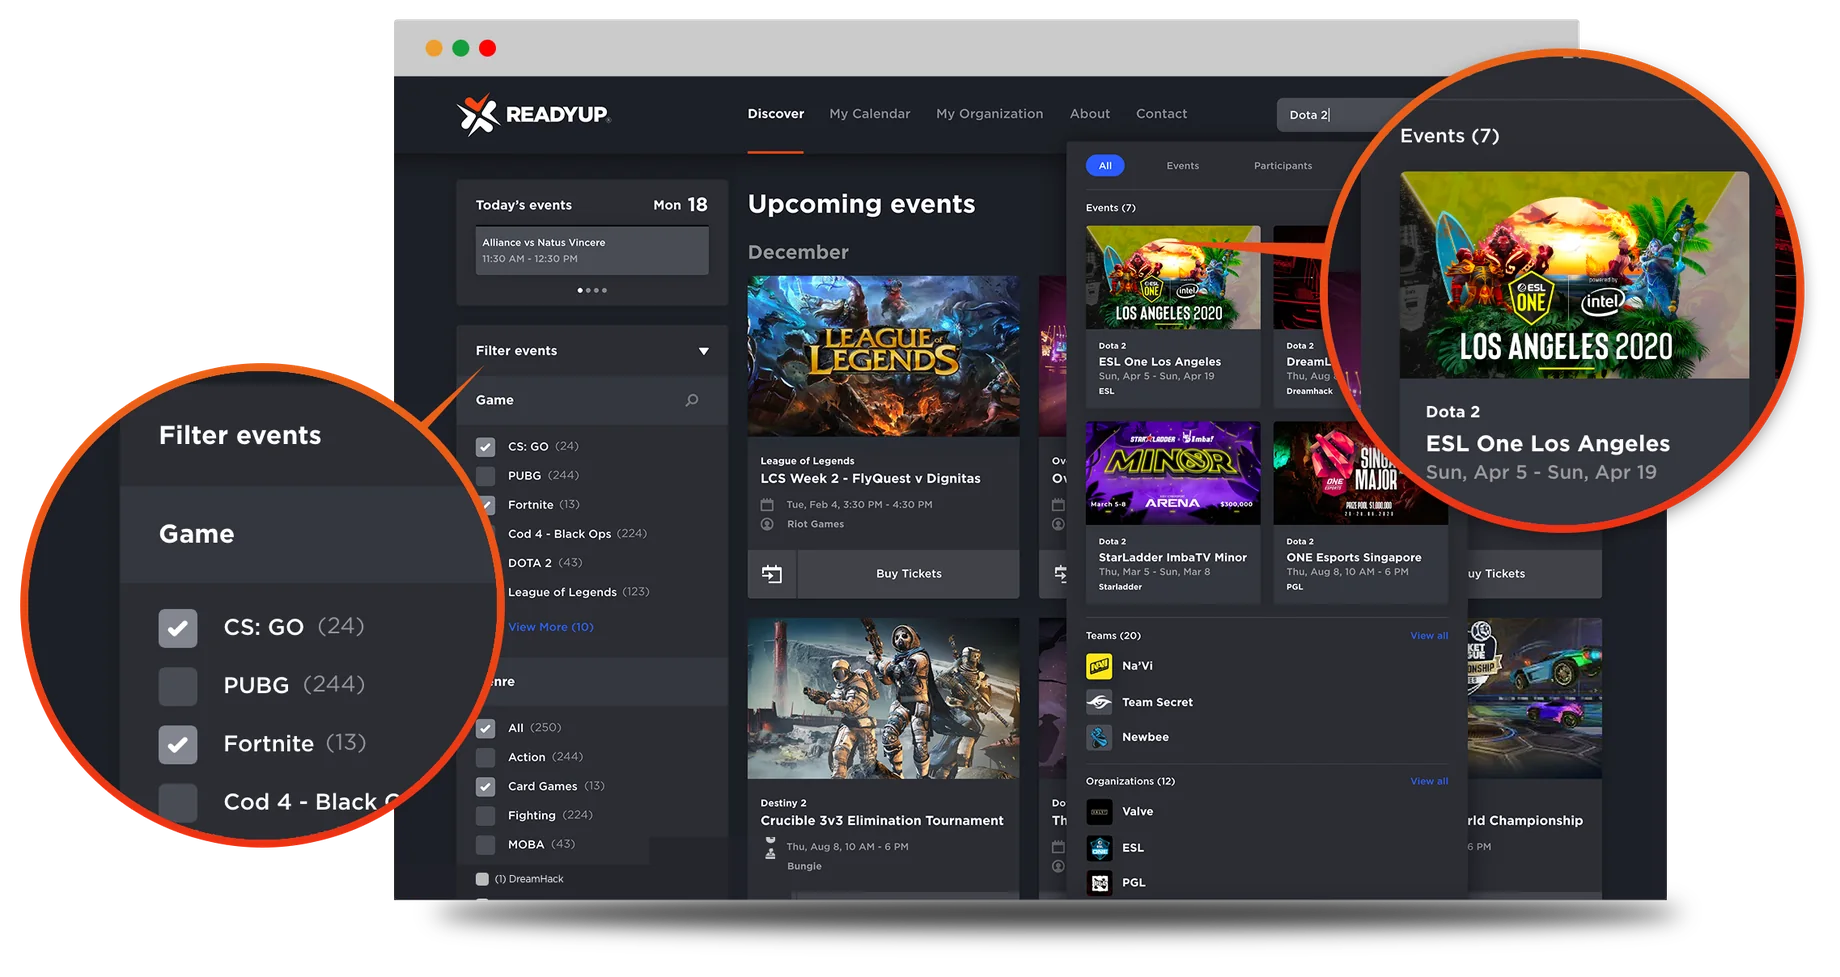
Task: Open ESL One Los Angeles search thumbnail
Action: pyautogui.click(x=1173, y=277)
